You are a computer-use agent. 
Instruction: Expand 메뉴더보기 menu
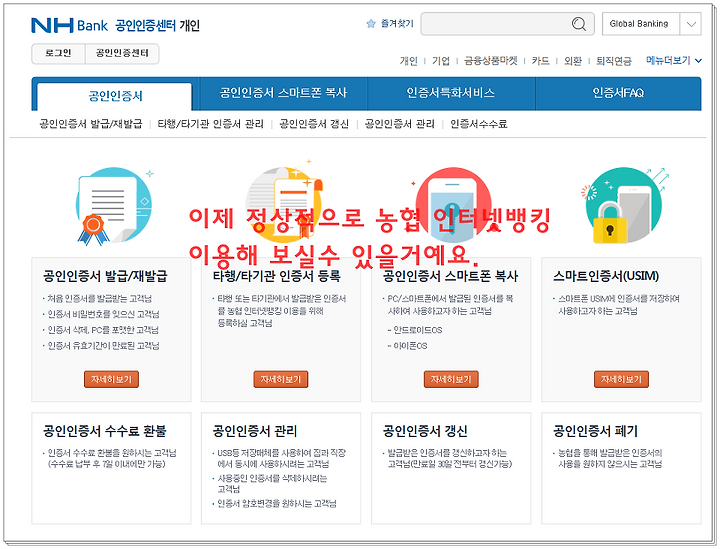(x=674, y=60)
